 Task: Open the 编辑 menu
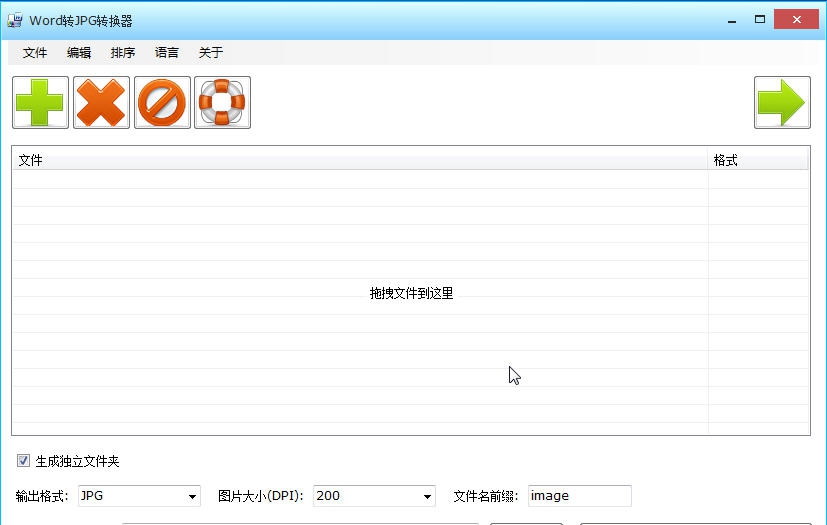pyautogui.click(x=79, y=53)
